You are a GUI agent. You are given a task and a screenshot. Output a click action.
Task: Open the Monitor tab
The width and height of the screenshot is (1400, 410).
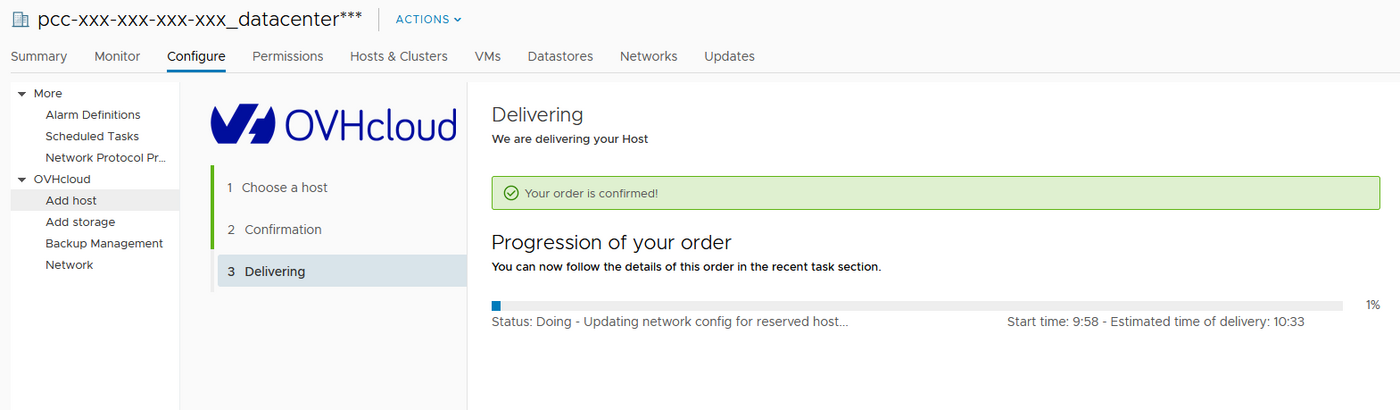pos(117,56)
